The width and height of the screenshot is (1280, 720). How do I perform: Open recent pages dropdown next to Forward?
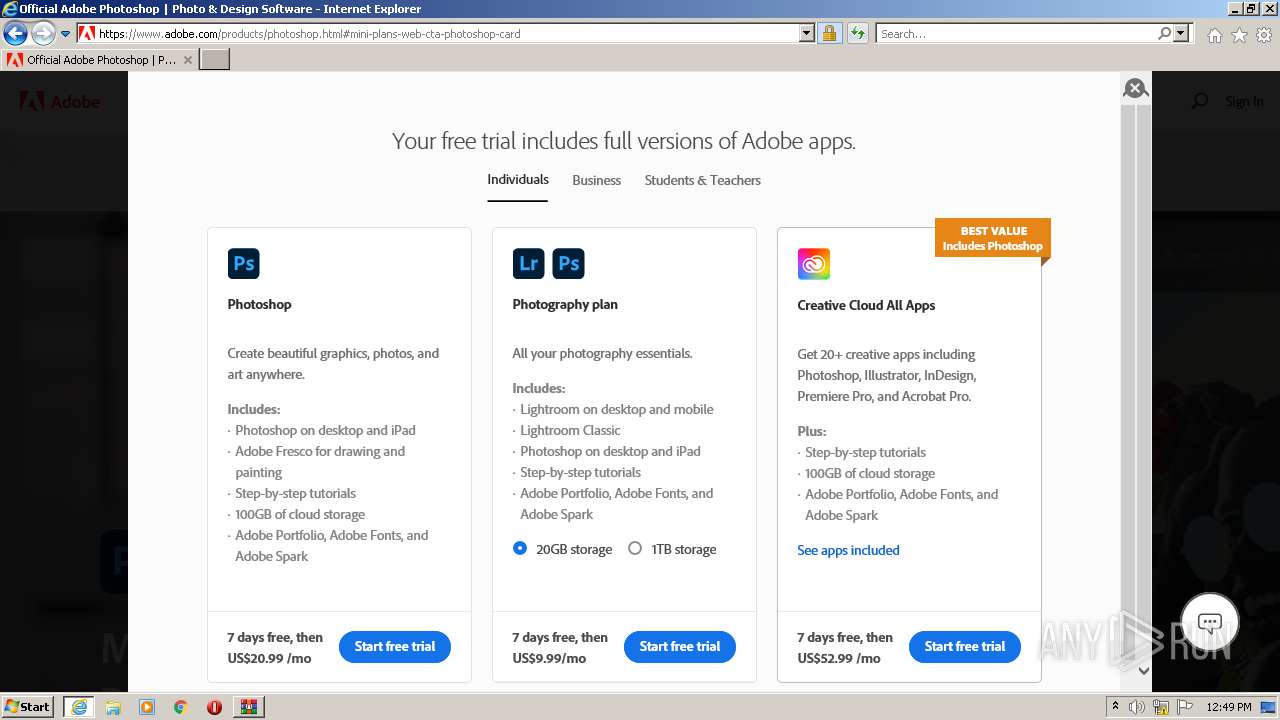pyautogui.click(x=66, y=33)
